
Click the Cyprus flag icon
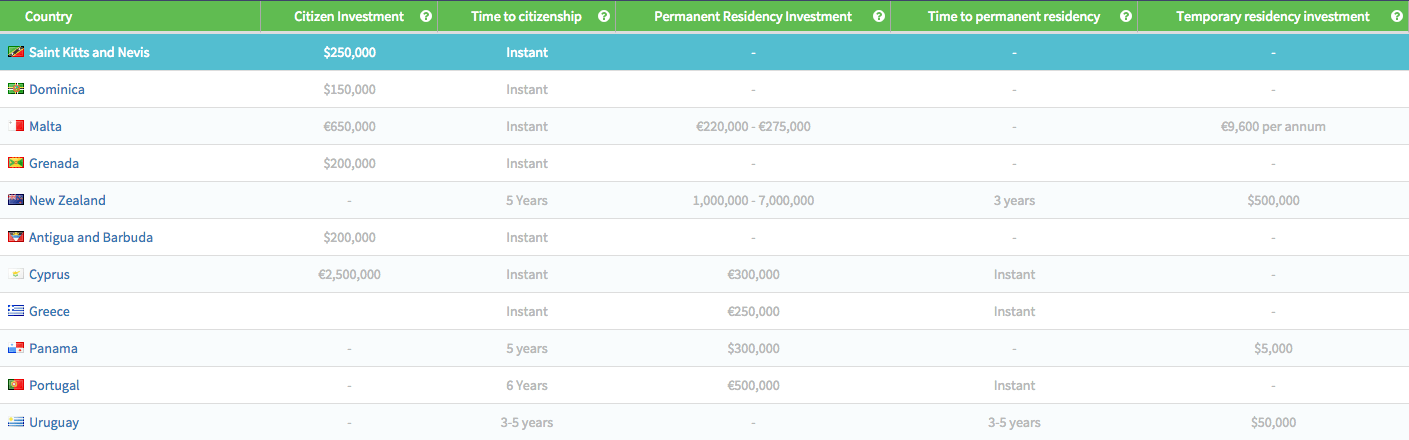tap(16, 274)
